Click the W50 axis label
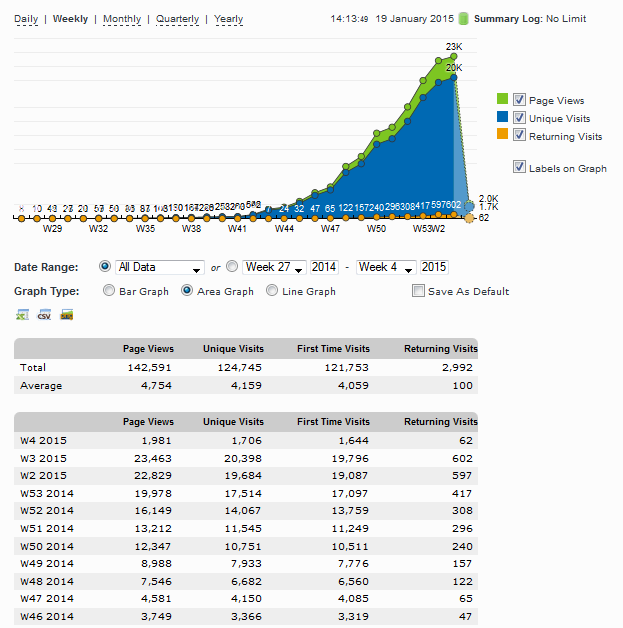 point(376,229)
